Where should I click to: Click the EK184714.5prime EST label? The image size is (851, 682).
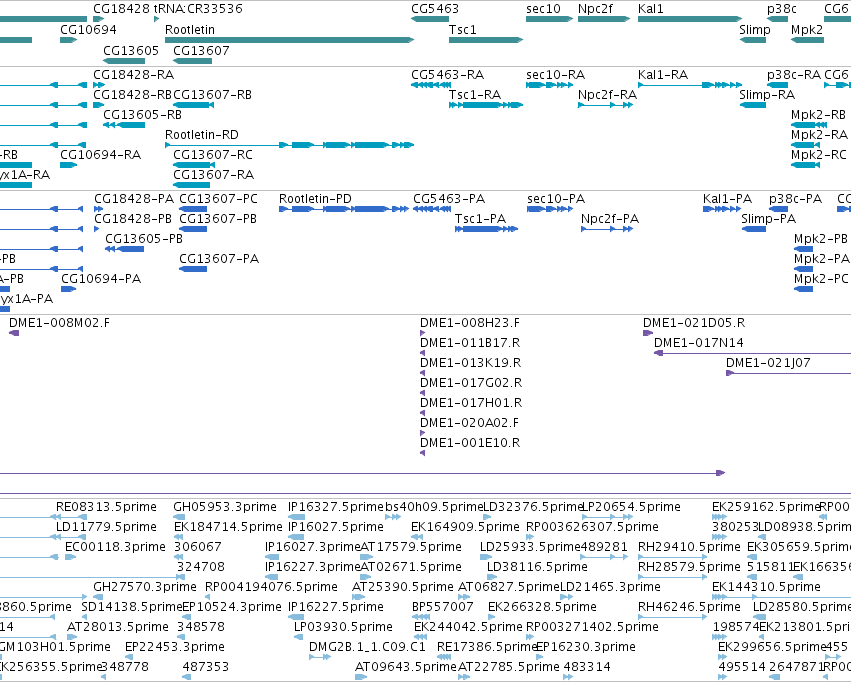click(228, 527)
